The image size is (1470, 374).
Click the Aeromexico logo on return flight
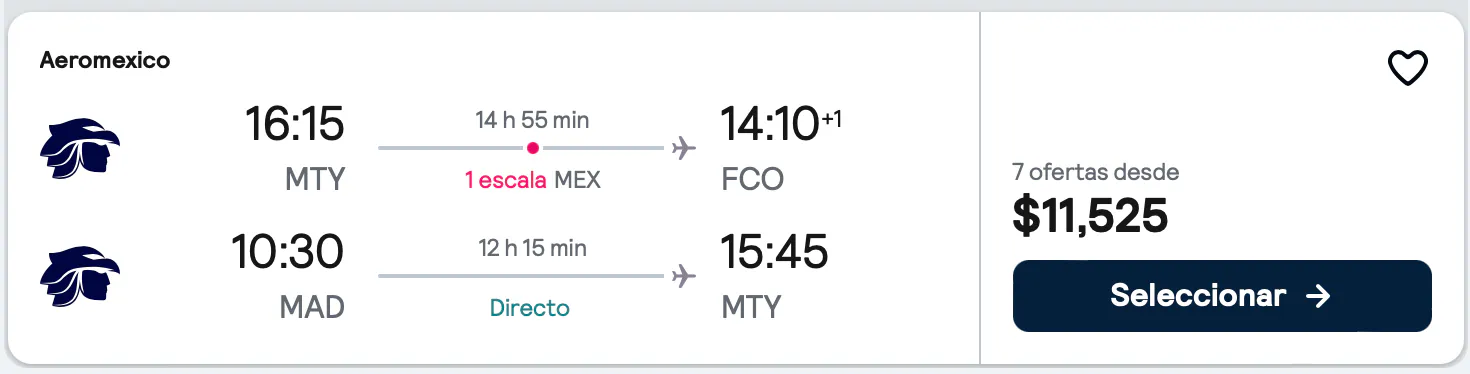coord(80,277)
